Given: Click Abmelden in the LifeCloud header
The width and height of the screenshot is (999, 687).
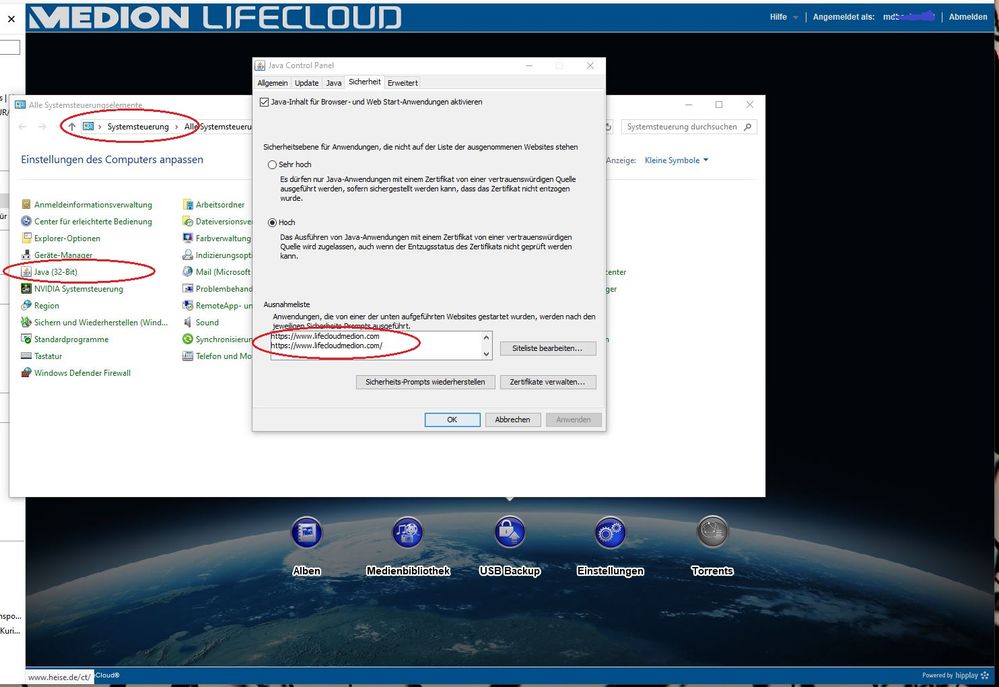Looking at the screenshot, I should pyautogui.click(x=966, y=16).
